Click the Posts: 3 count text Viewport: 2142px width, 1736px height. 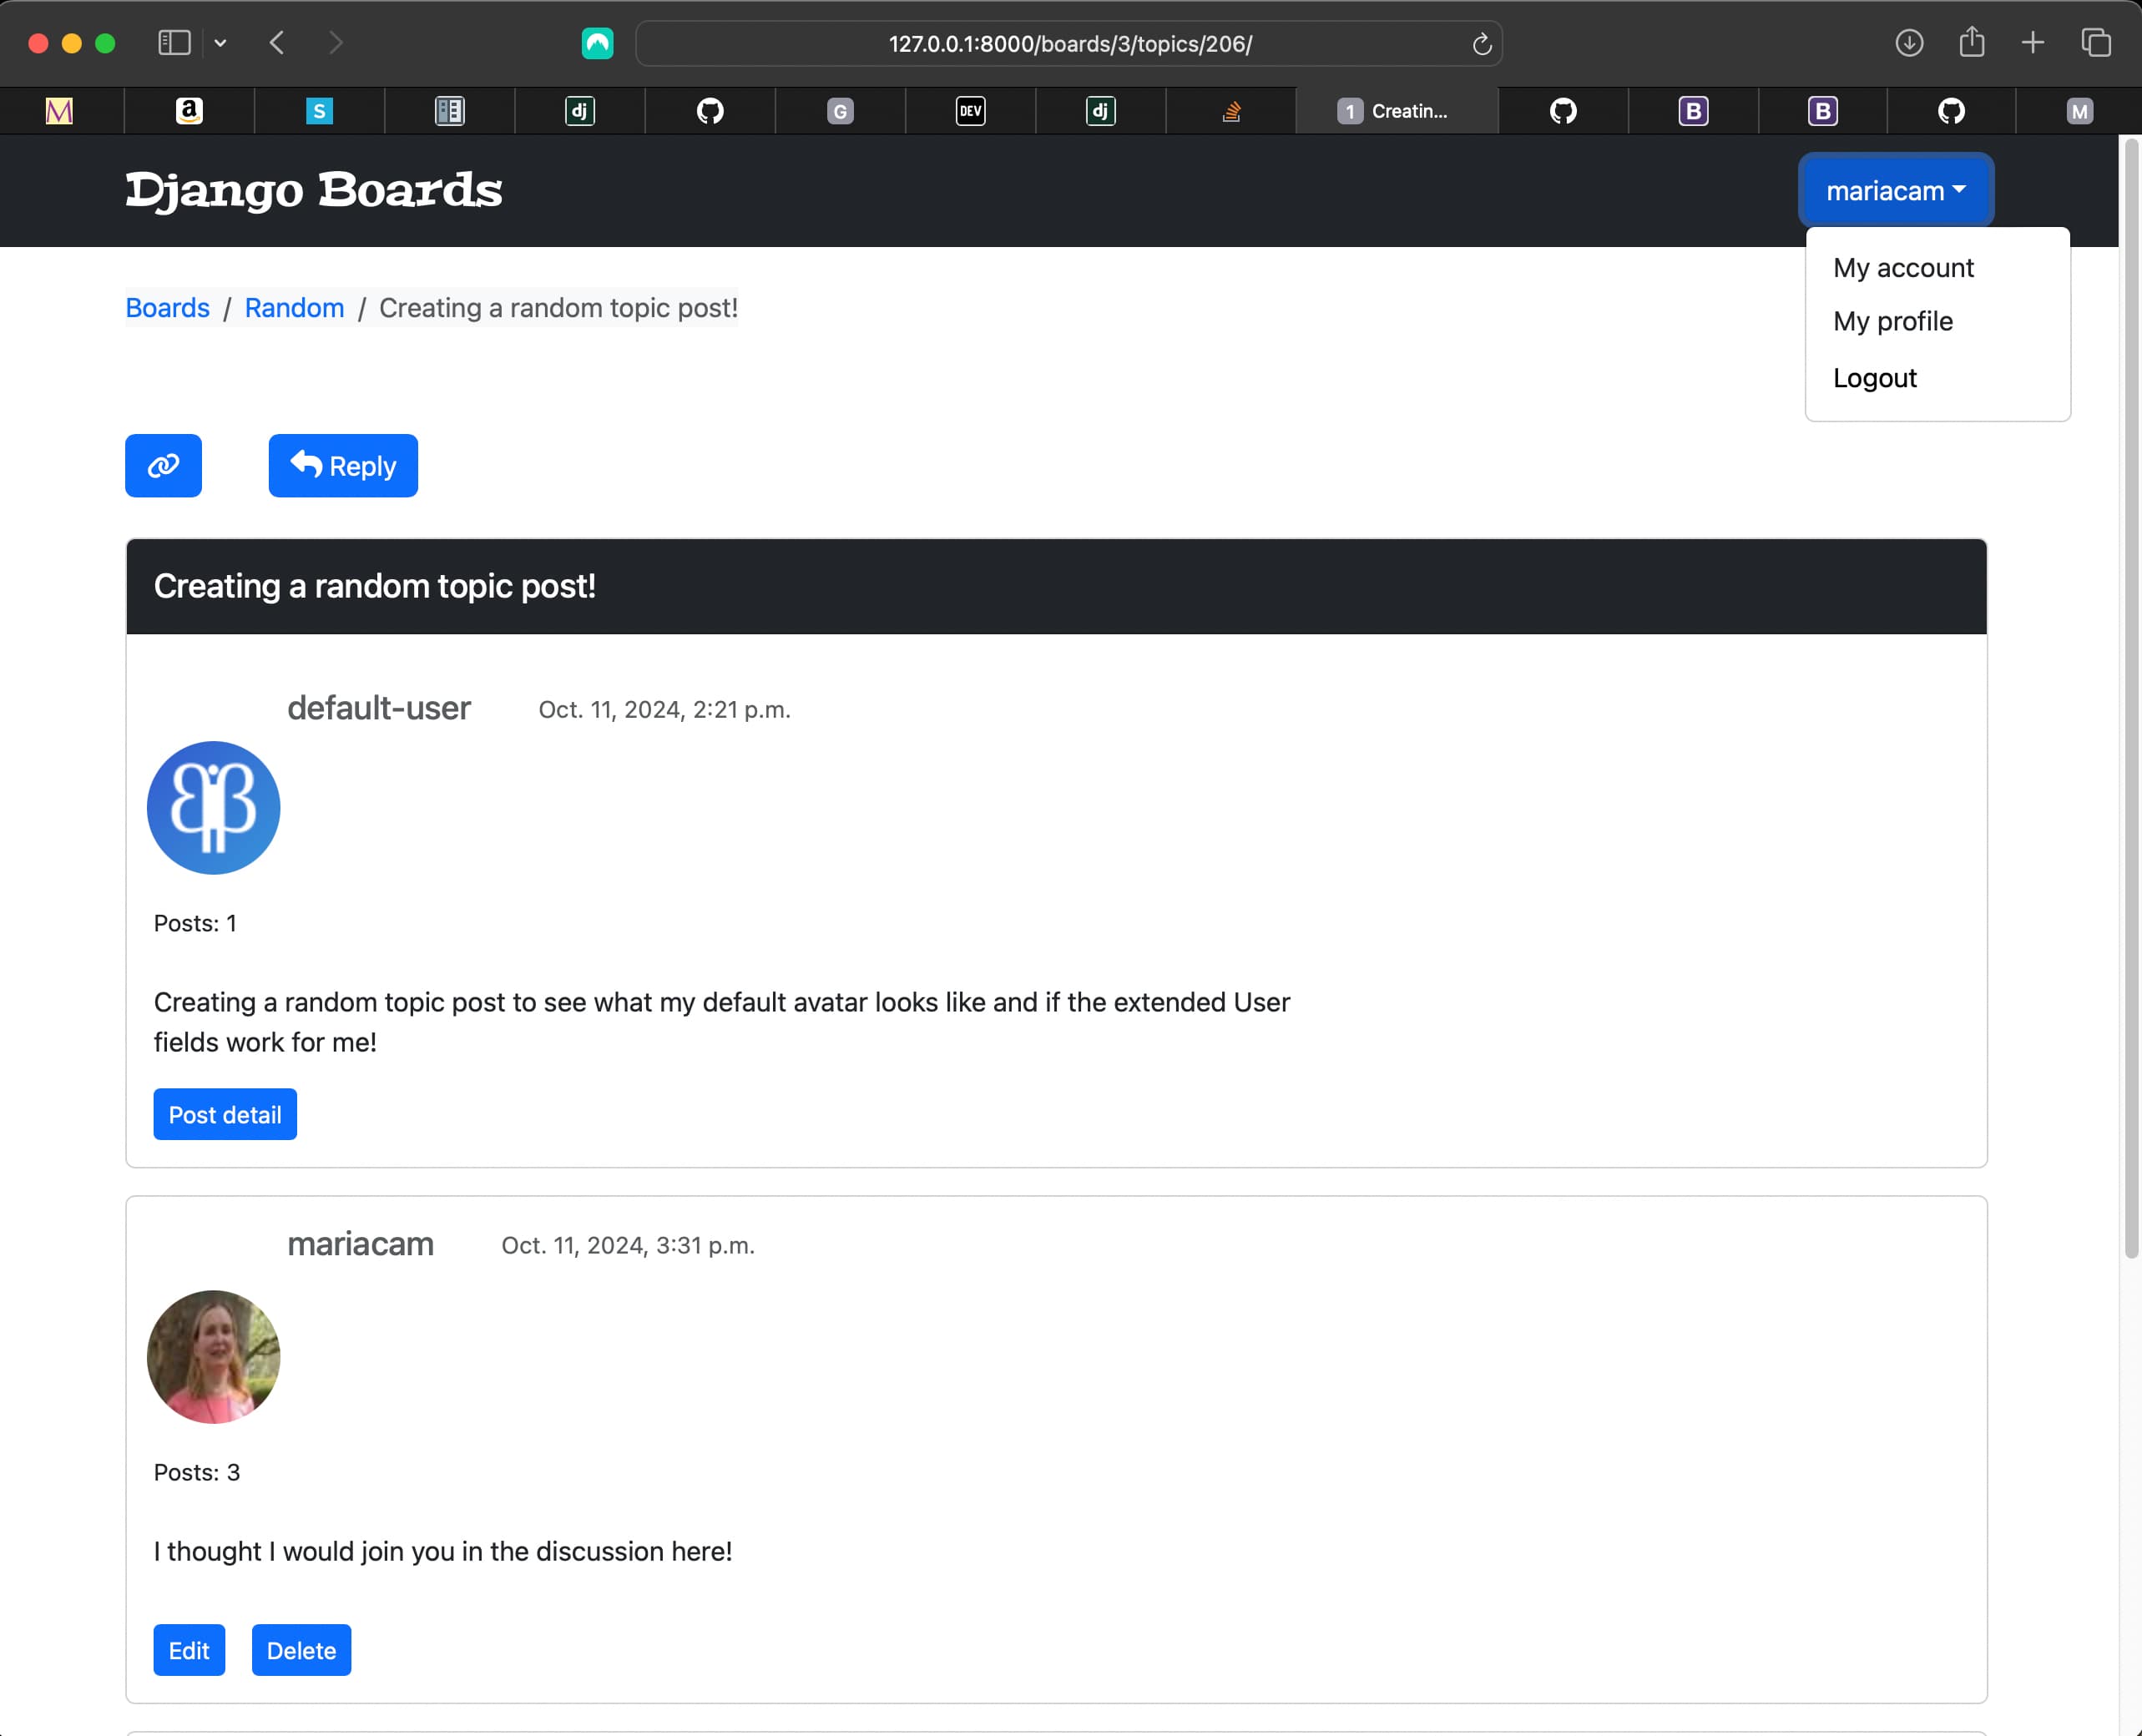pos(197,1472)
